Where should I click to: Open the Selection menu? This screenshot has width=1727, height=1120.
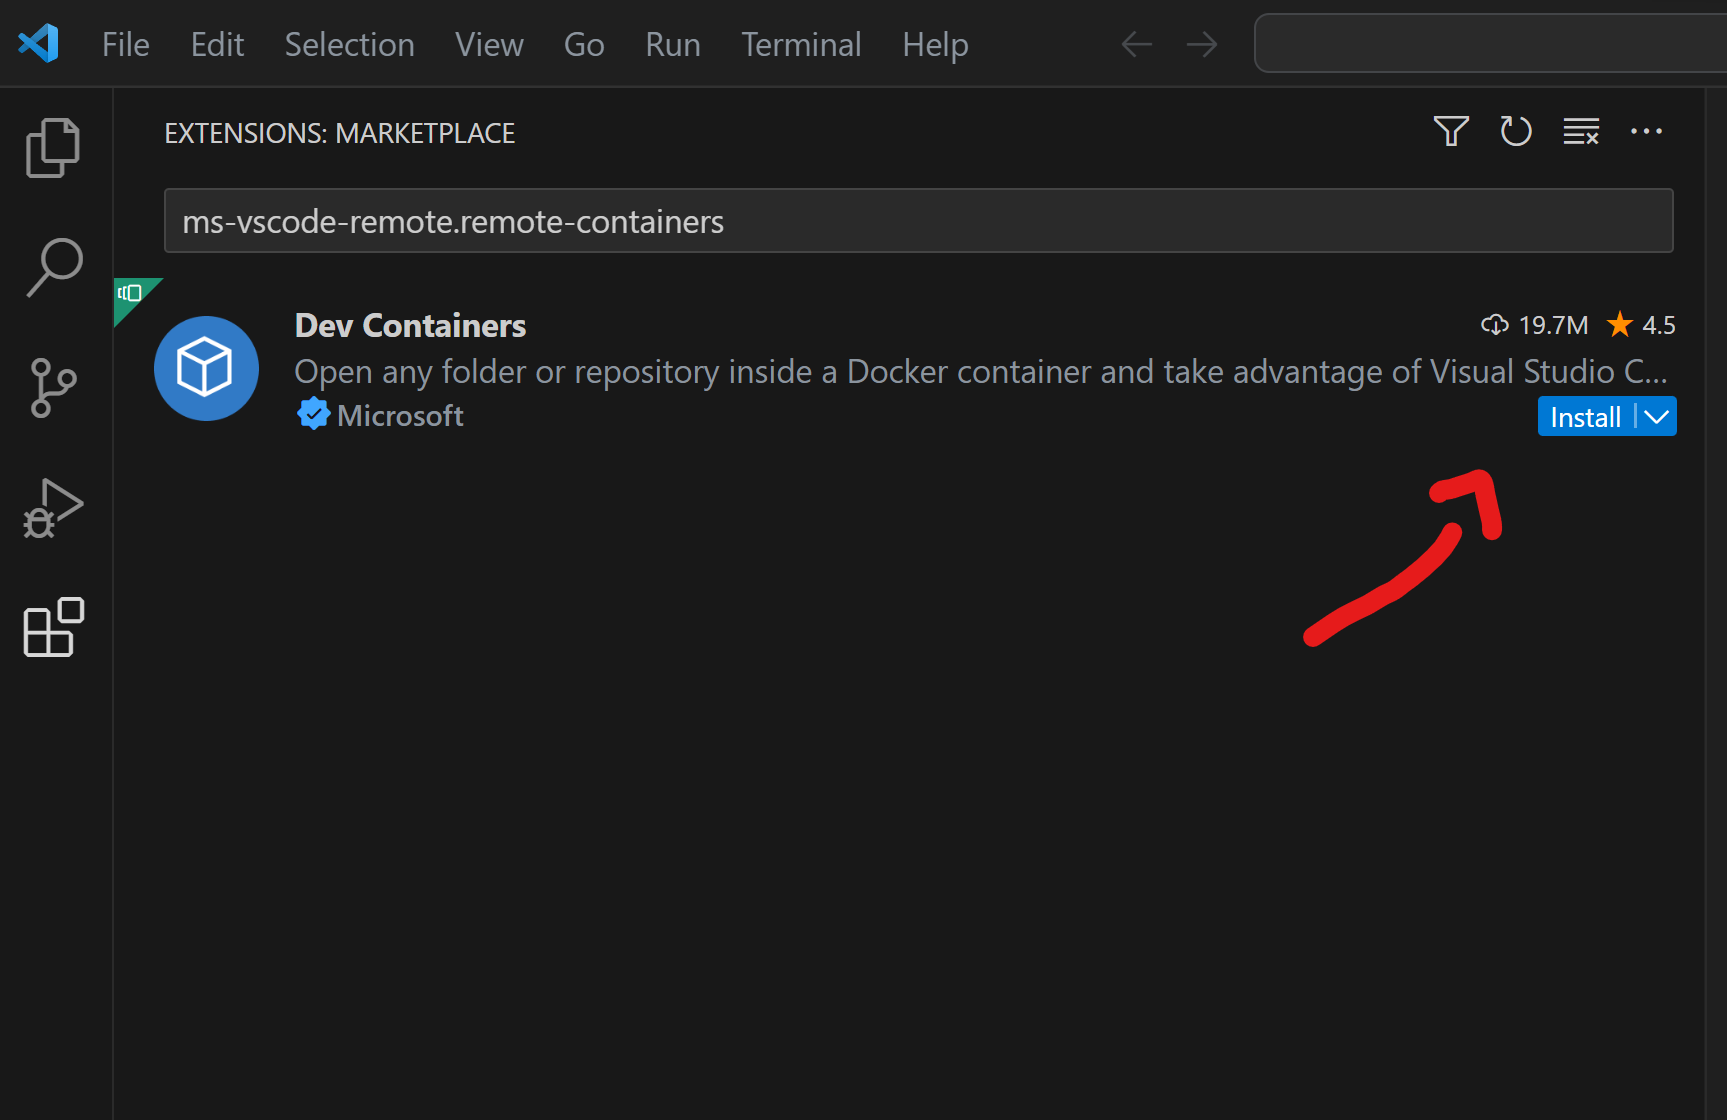(x=349, y=44)
